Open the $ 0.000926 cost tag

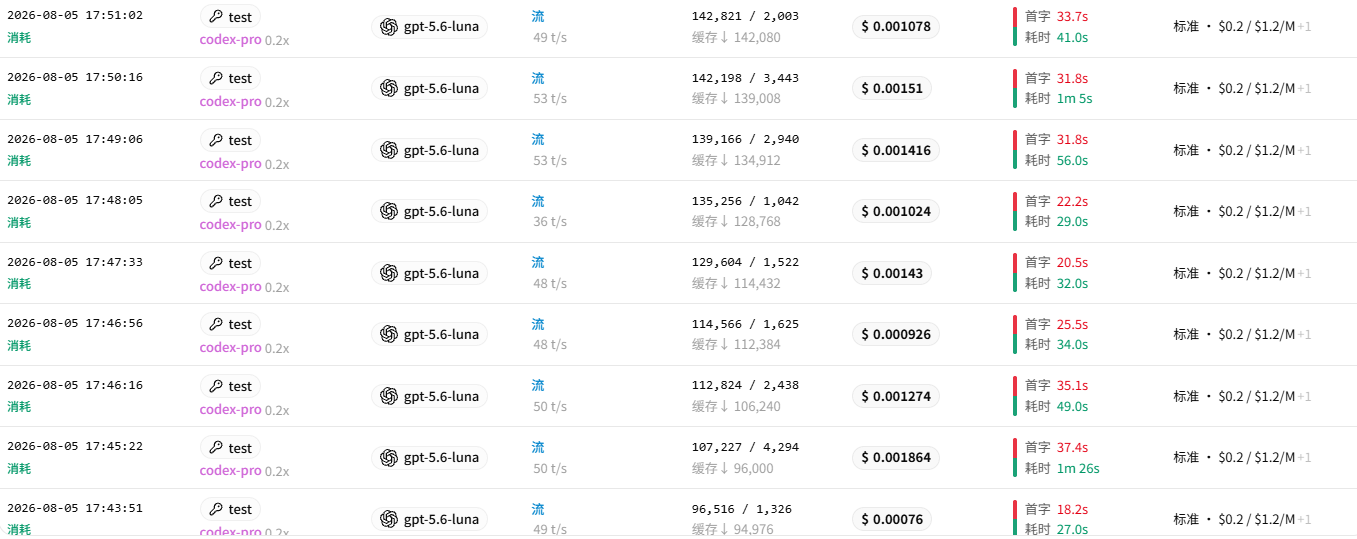point(896,334)
